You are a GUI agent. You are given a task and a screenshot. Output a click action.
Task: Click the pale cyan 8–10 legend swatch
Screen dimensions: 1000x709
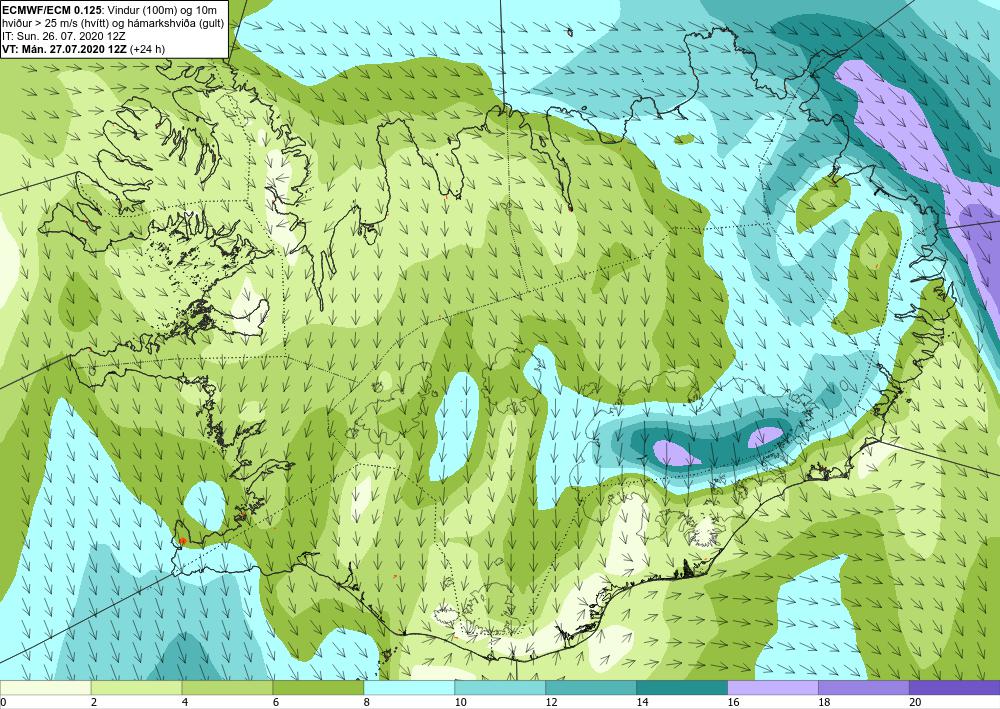tap(409, 687)
